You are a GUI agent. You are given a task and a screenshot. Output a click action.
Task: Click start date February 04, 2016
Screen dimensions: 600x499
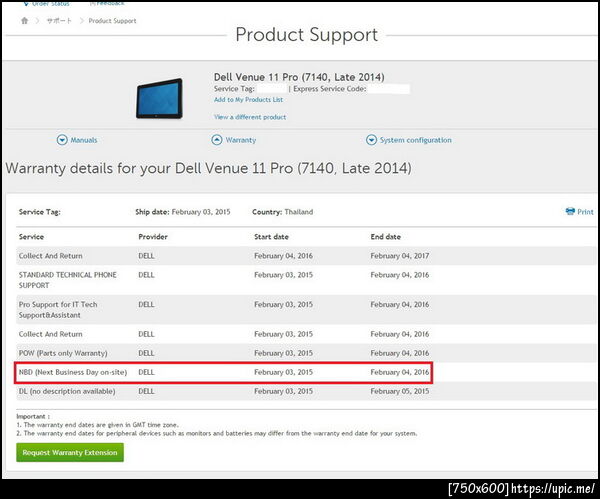coord(284,256)
